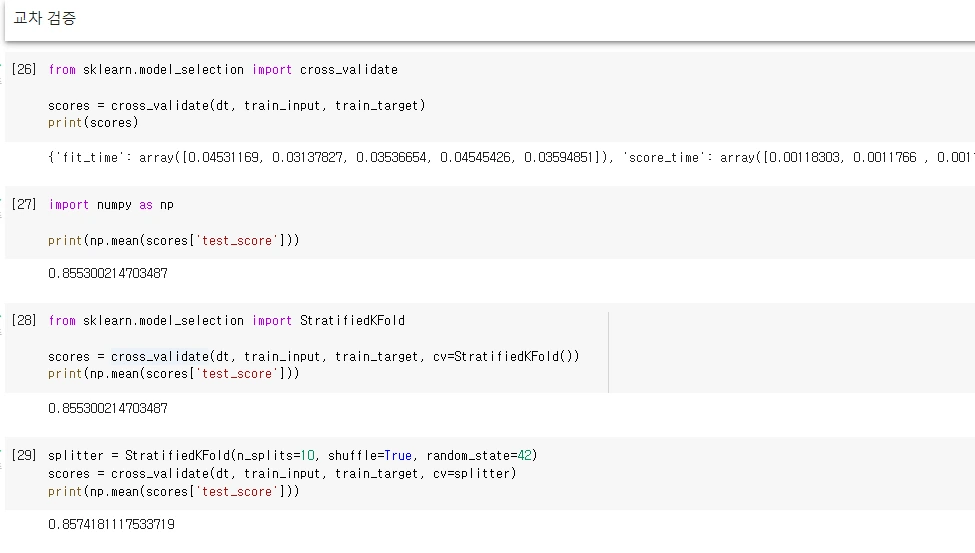975x553 pixels.
Task: Click the 교차 검증 section heading
Action: coord(45,18)
